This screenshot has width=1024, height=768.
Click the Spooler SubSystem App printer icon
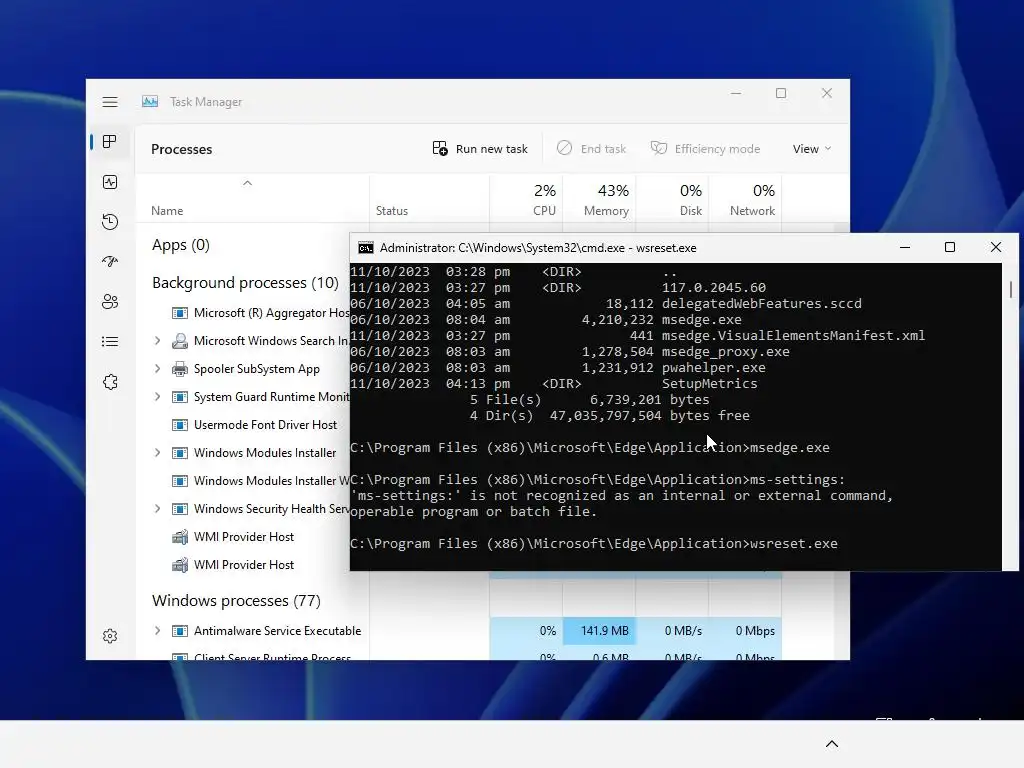tap(180, 369)
